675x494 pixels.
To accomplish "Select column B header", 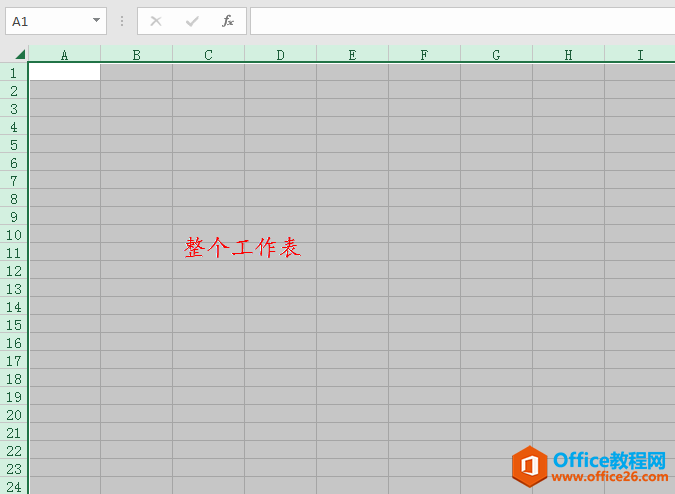I will coord(136,55).
